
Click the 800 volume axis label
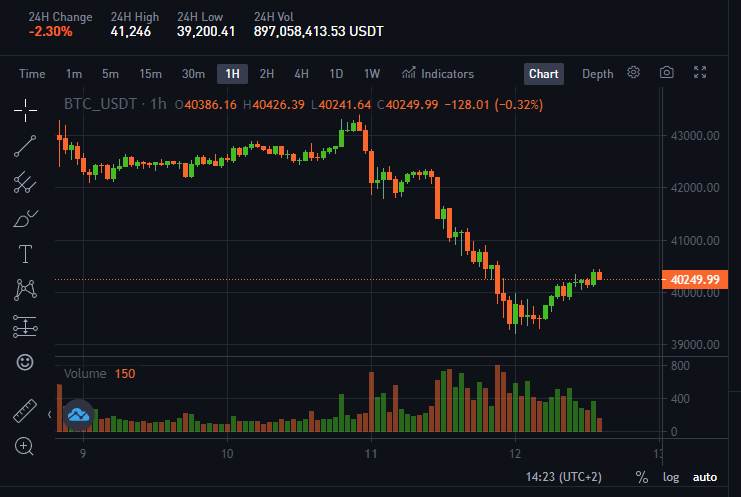pos(680,366)
